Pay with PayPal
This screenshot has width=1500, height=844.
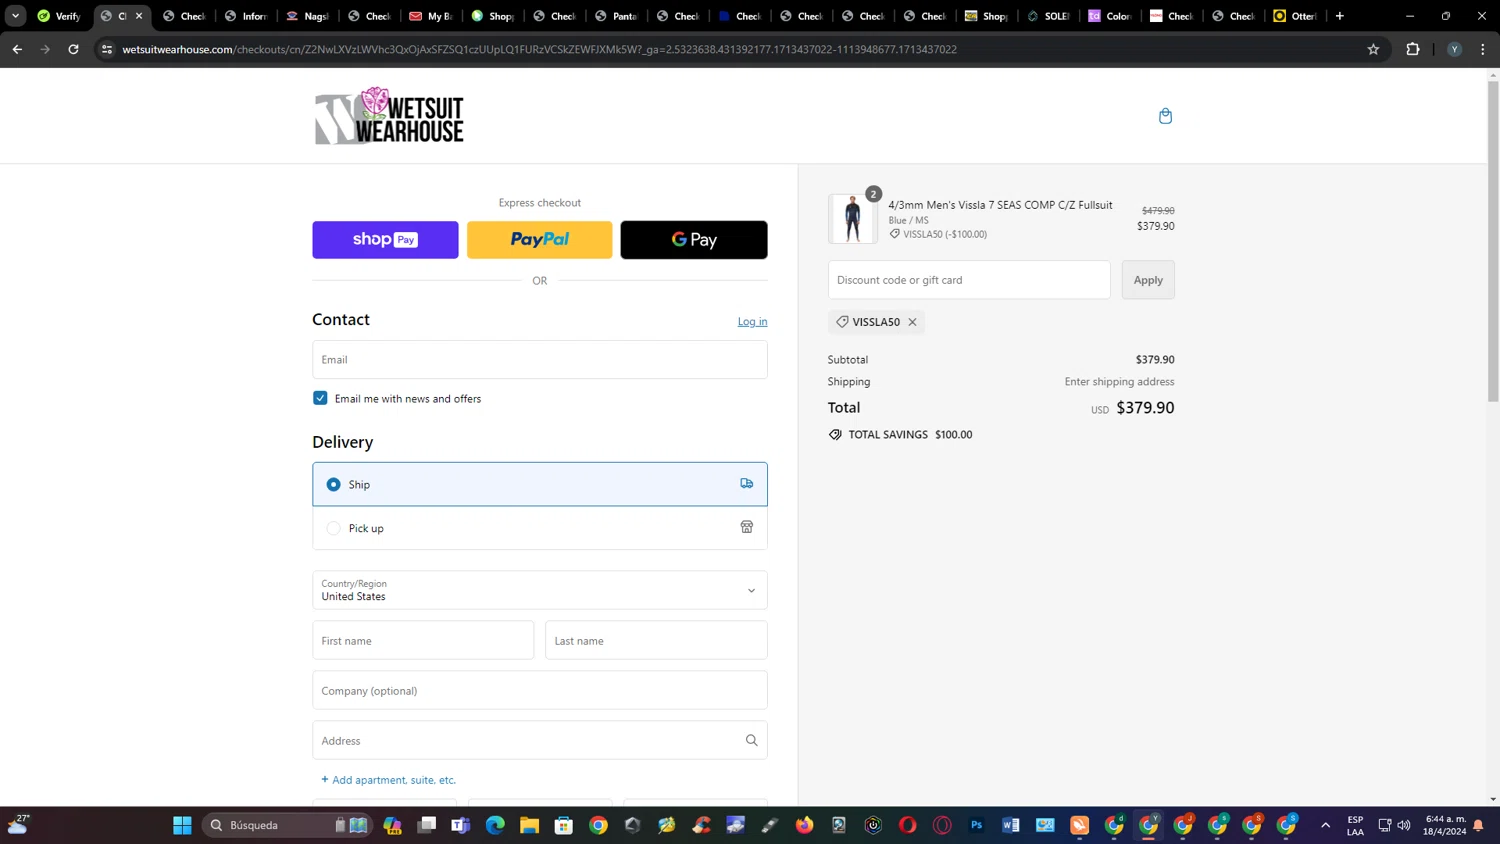point(540,240)
